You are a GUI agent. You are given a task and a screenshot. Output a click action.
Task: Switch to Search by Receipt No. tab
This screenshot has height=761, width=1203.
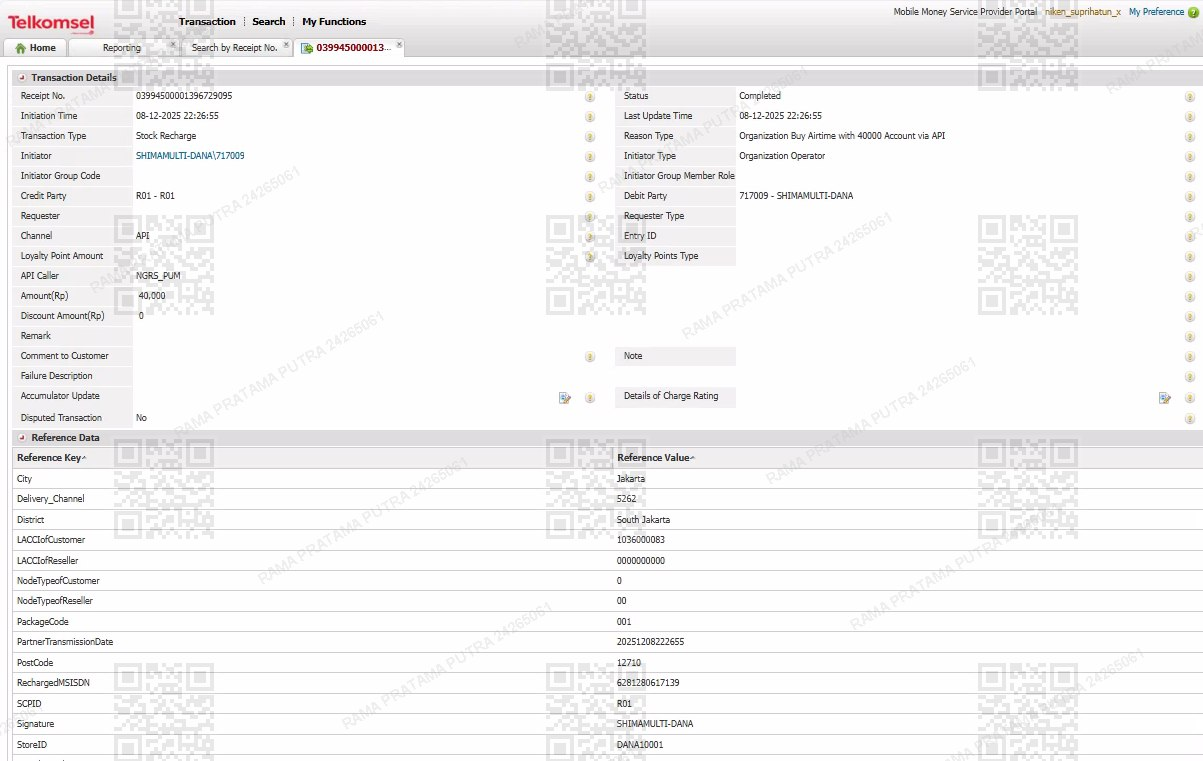[x=235, y=47]
